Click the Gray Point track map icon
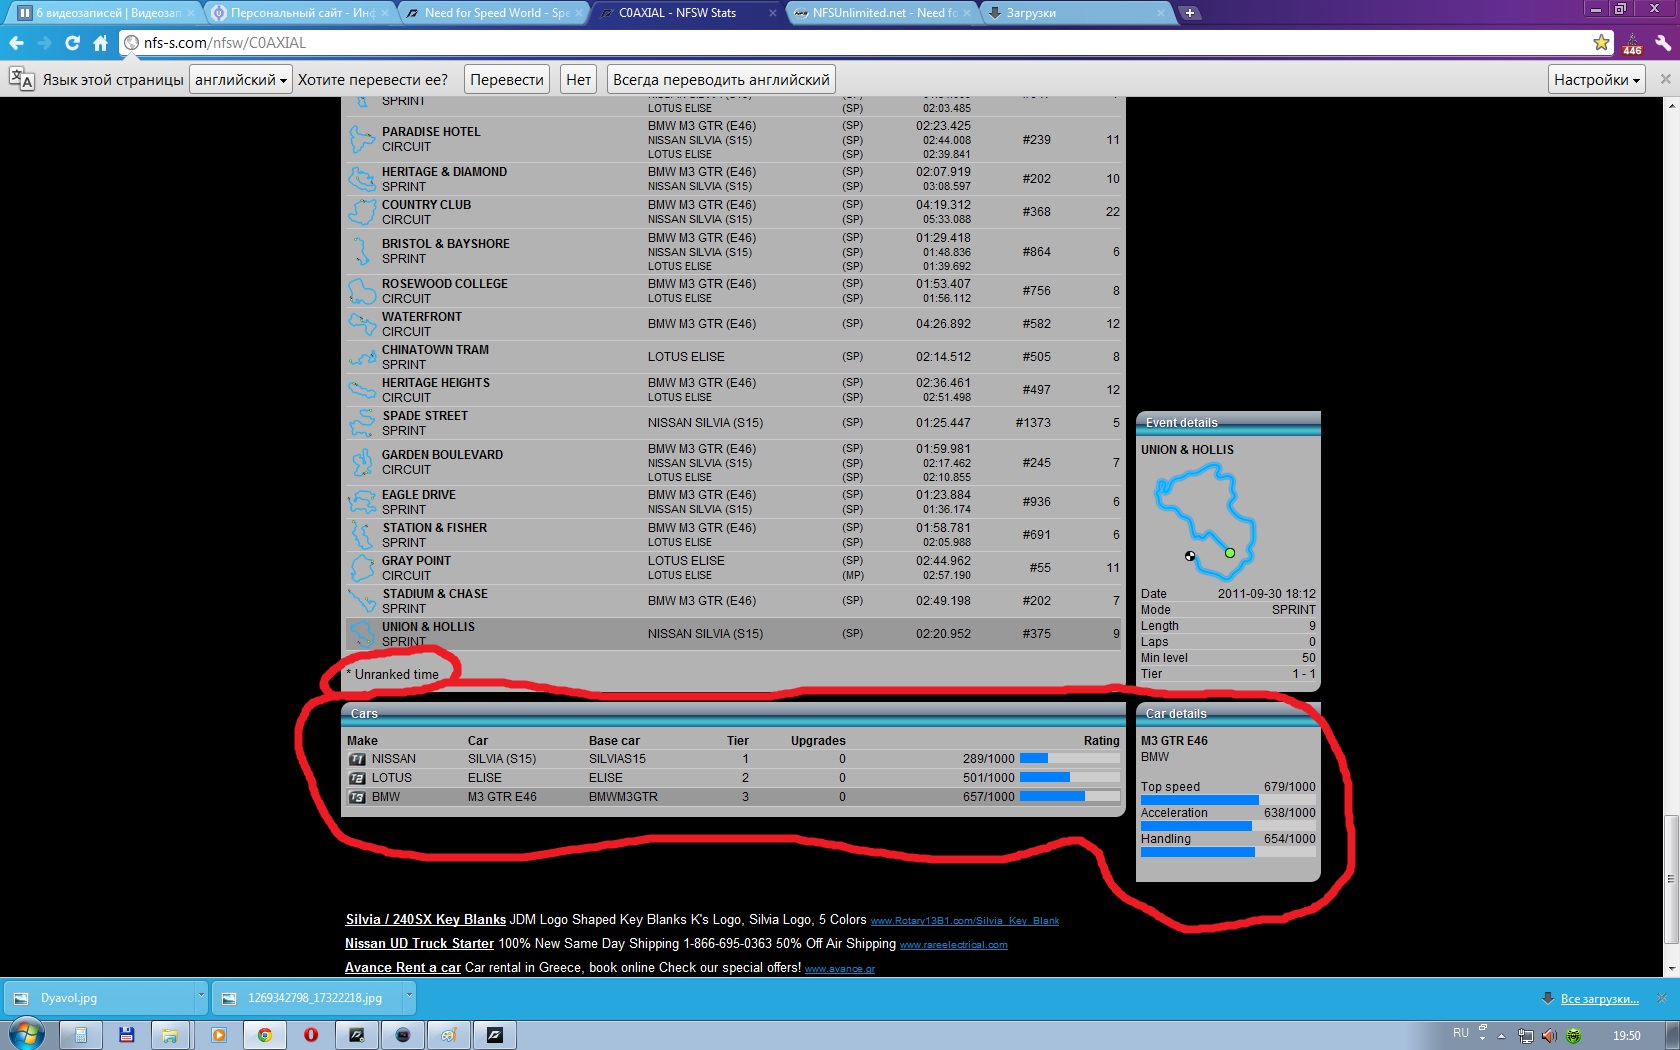 pyautogui.click(x=361, y=568)
